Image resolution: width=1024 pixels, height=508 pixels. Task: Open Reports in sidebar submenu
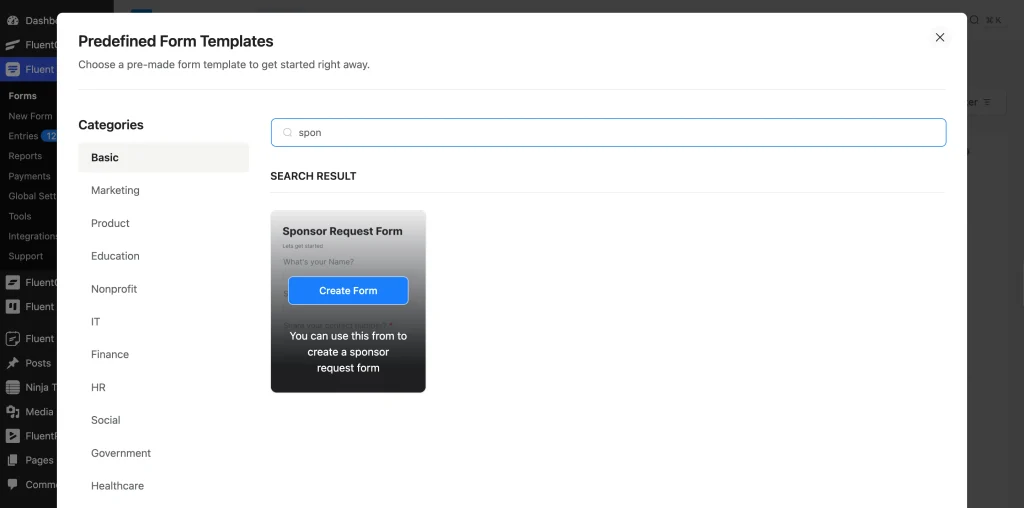tap(25, 156)
